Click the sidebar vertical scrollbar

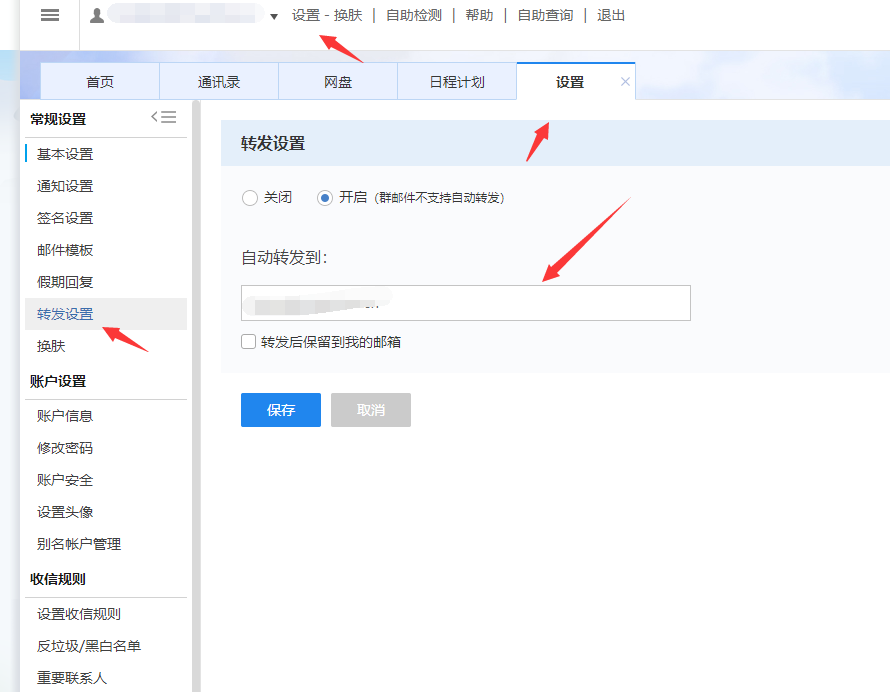[x=196, y=400]
